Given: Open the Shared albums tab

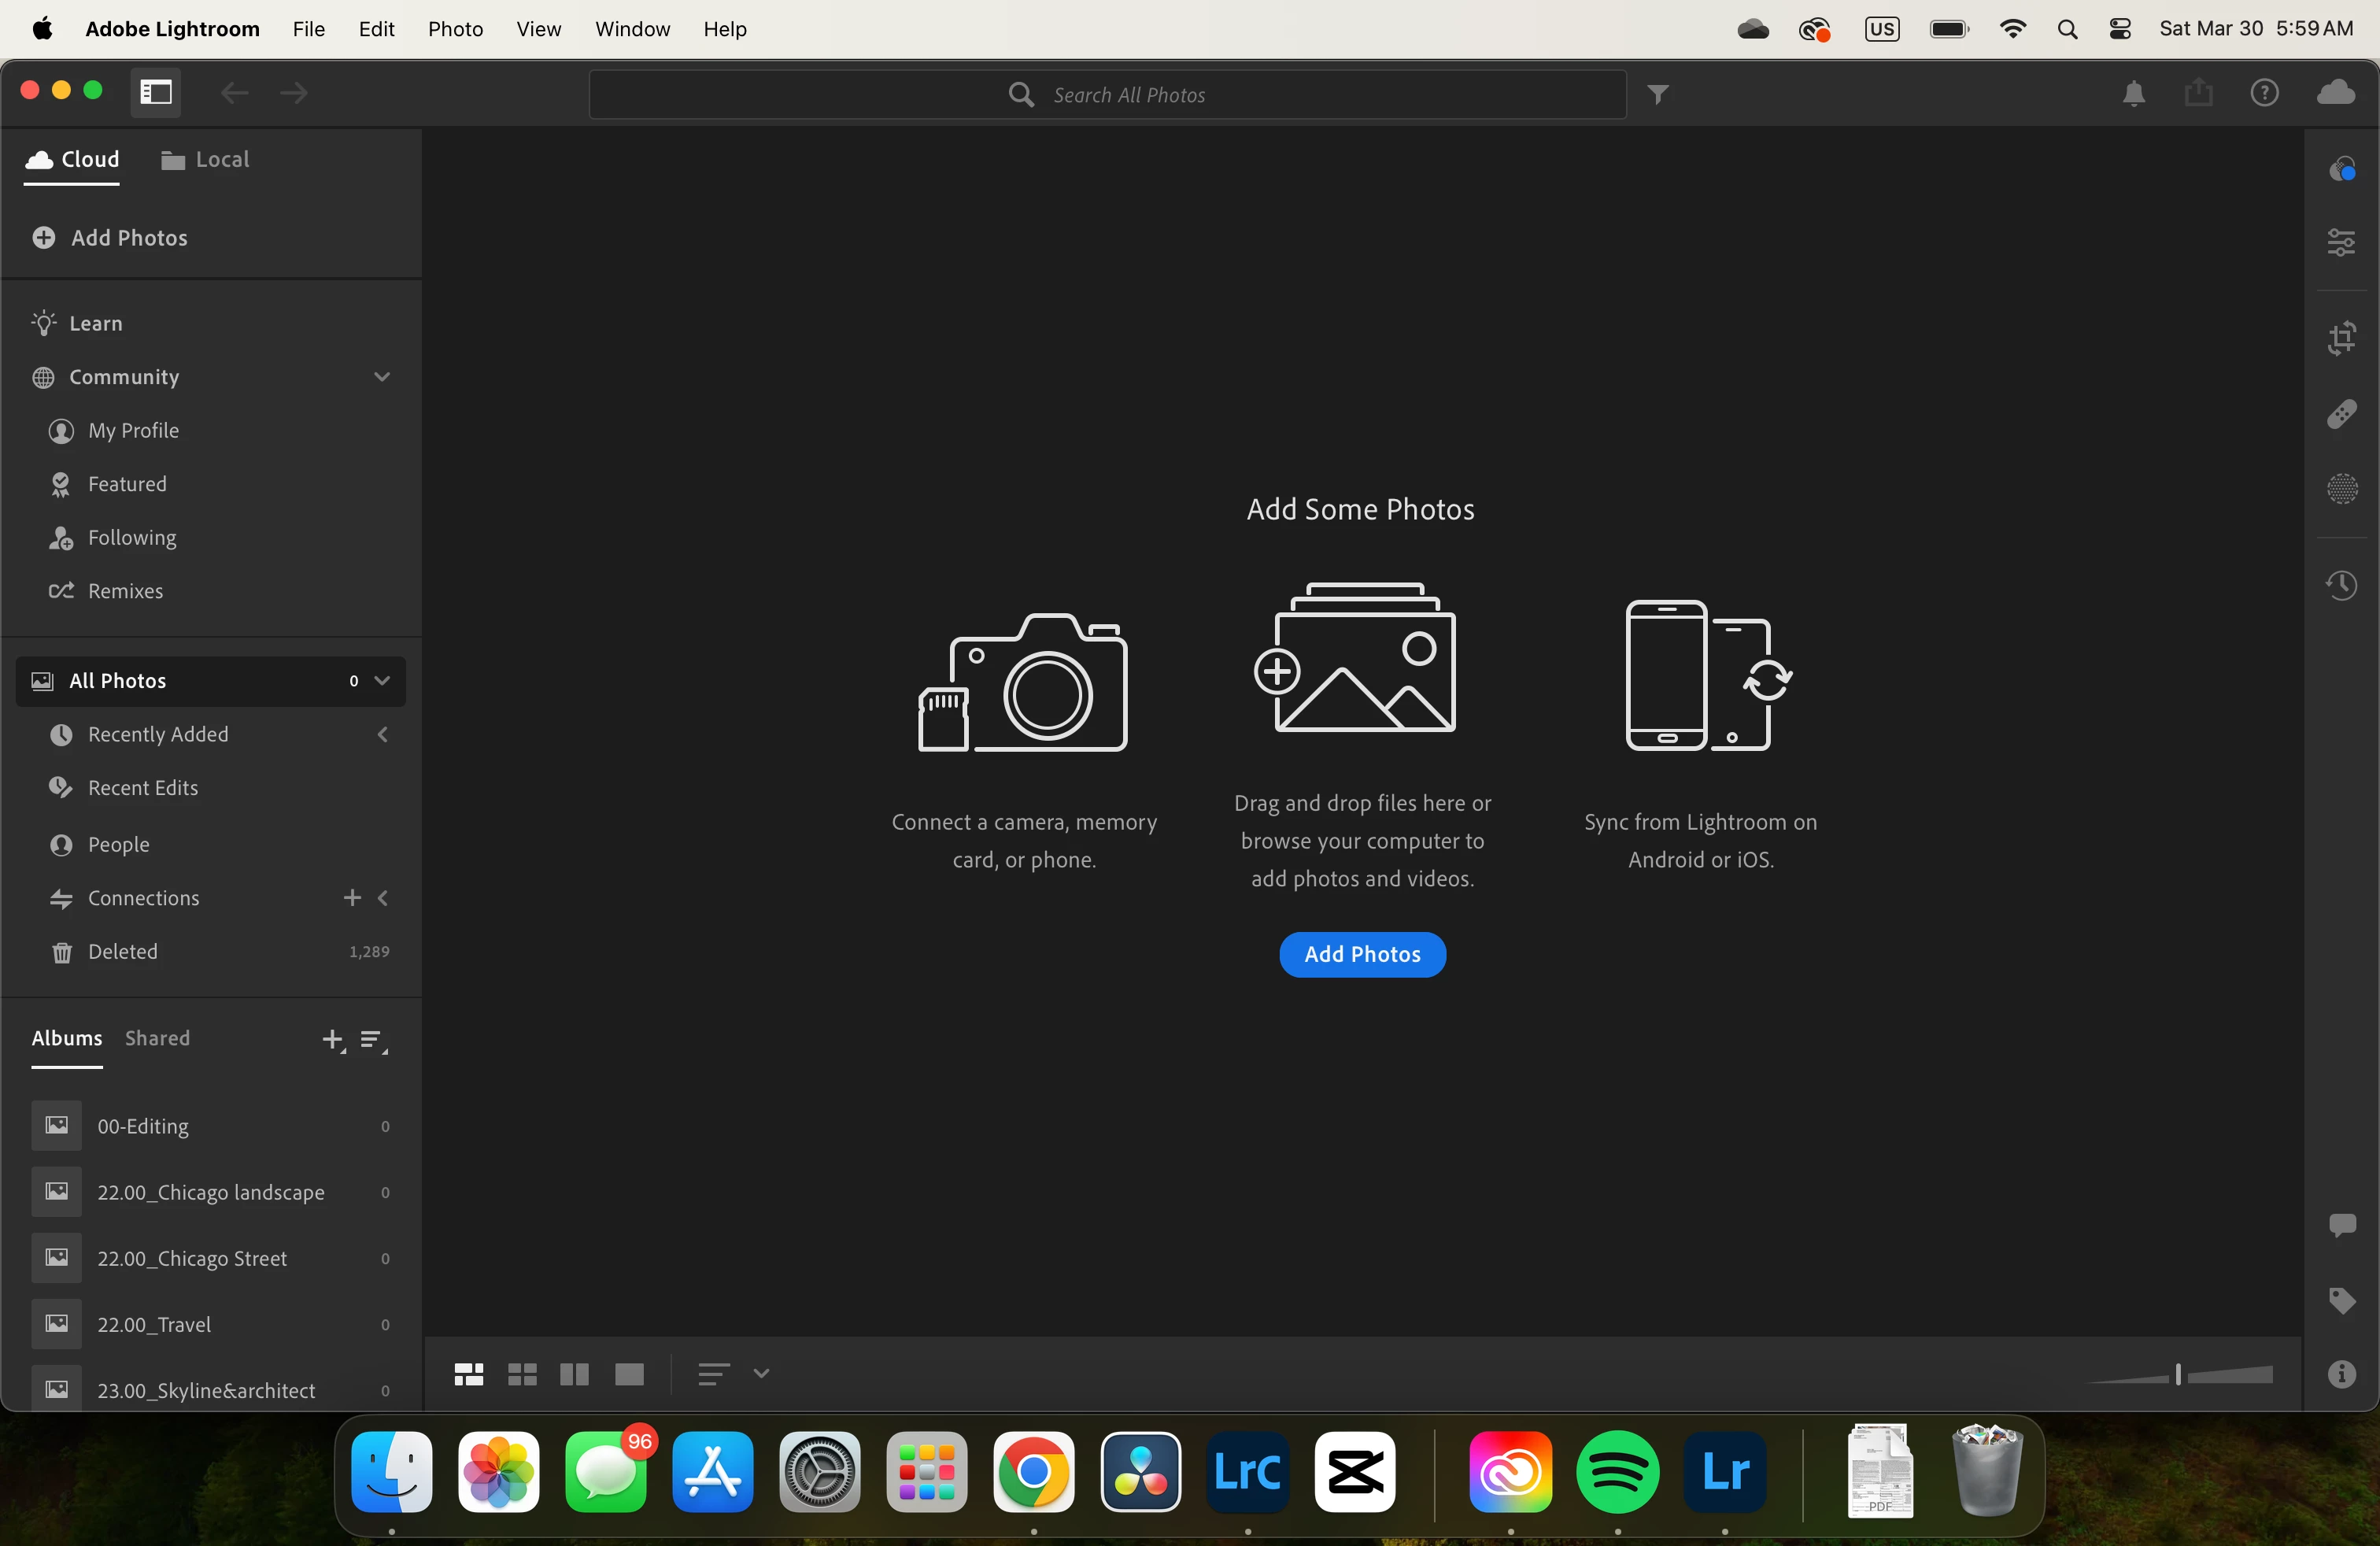Looking at the screenshot, I should (157, 1038).
